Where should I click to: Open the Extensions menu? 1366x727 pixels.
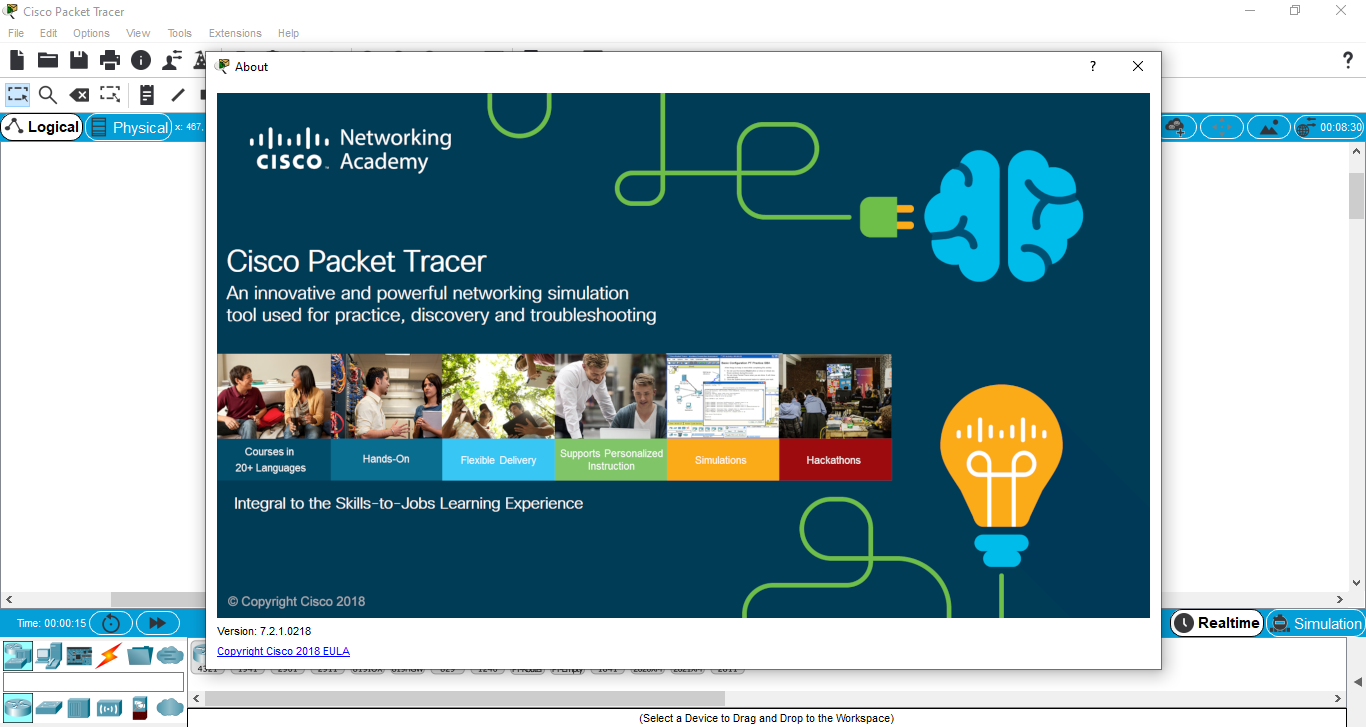tap(235, 33)
